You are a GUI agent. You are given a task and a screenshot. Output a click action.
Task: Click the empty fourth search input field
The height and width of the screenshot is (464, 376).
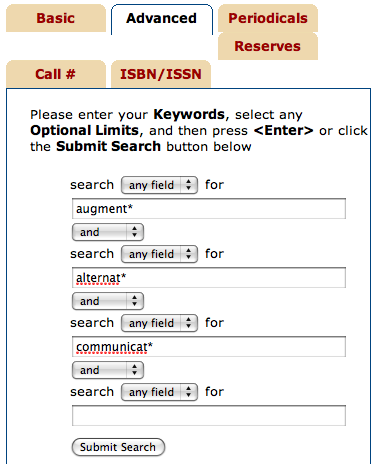tap(209, 416)
